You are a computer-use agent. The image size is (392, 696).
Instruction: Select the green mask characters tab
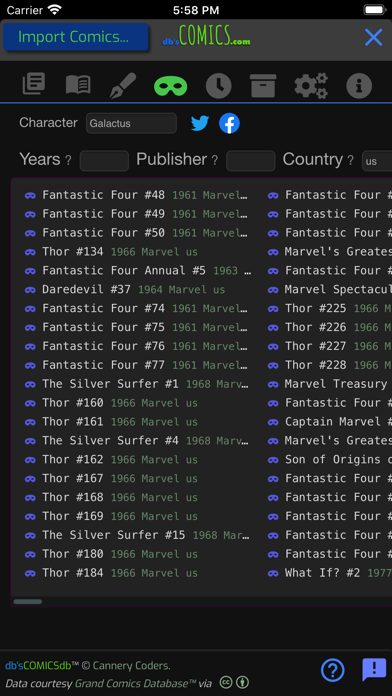(170, 86)
